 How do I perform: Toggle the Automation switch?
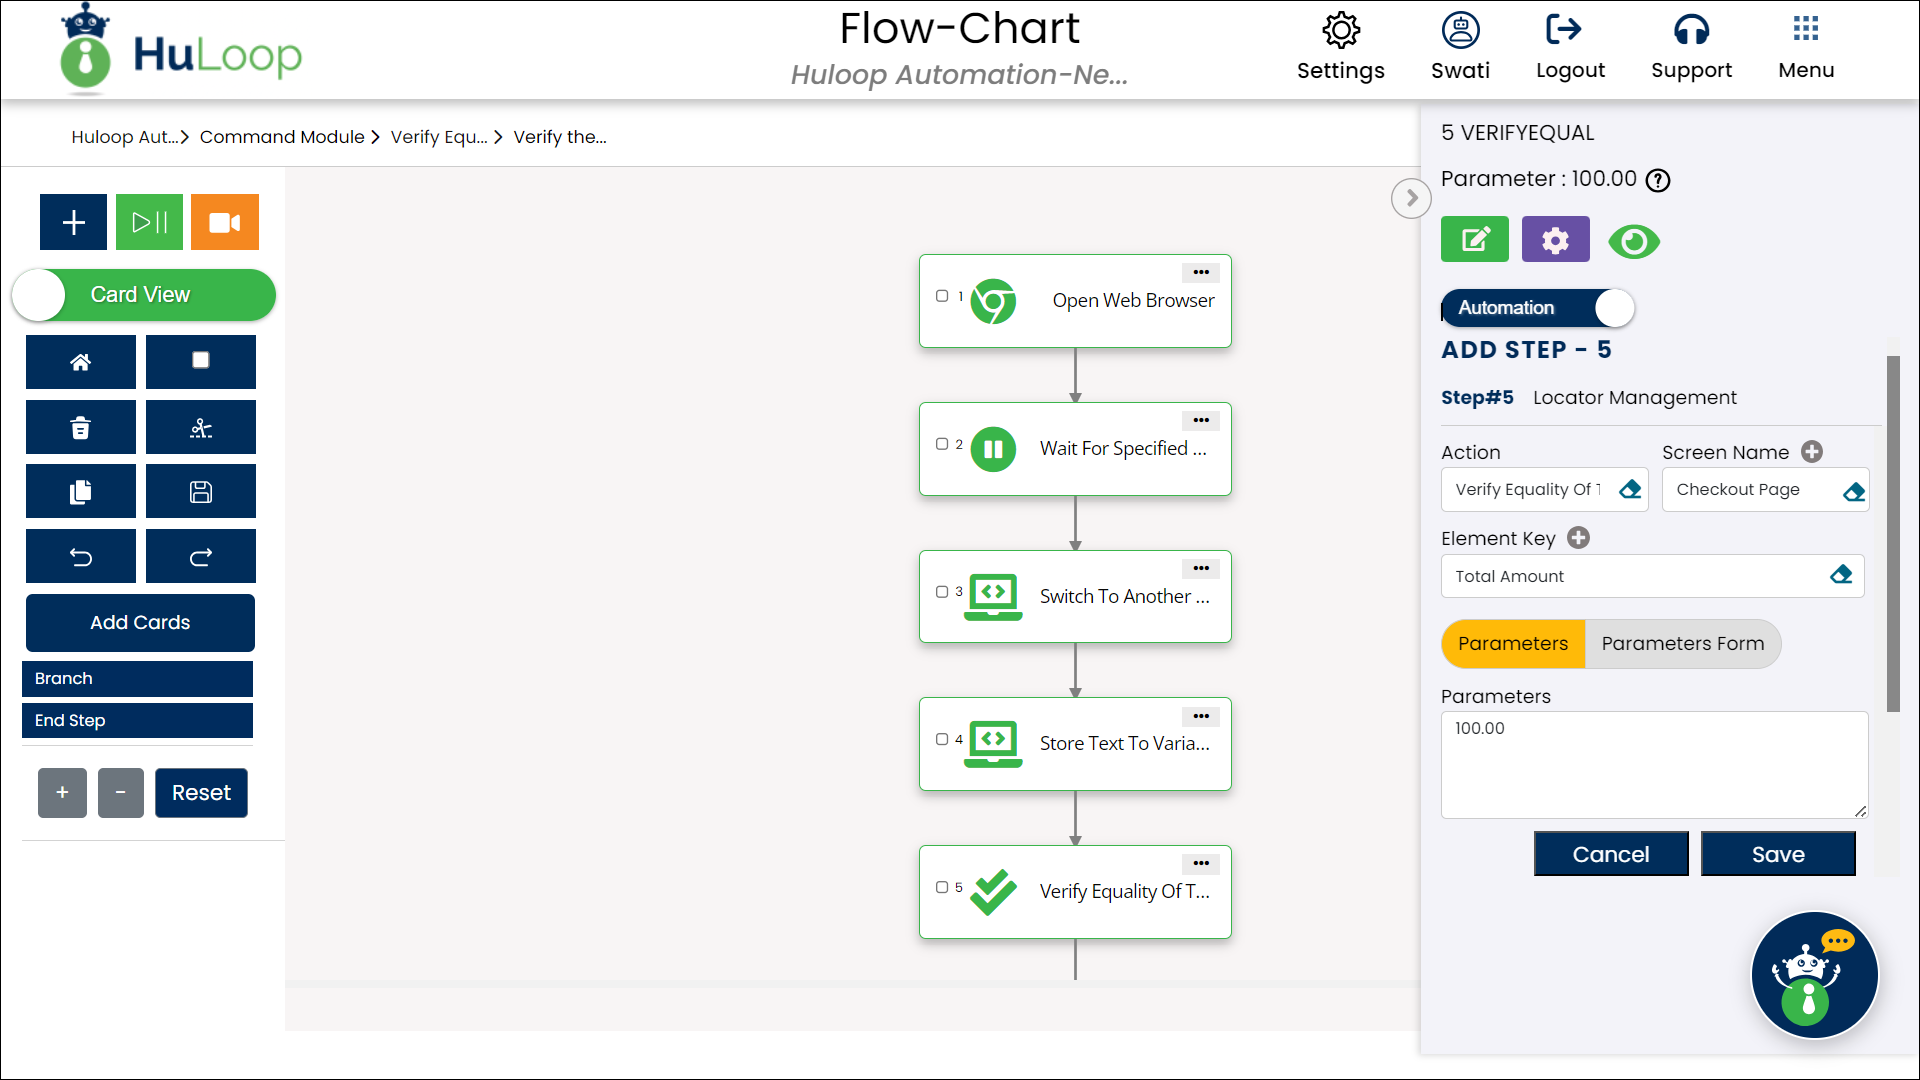pos(1537,308)
